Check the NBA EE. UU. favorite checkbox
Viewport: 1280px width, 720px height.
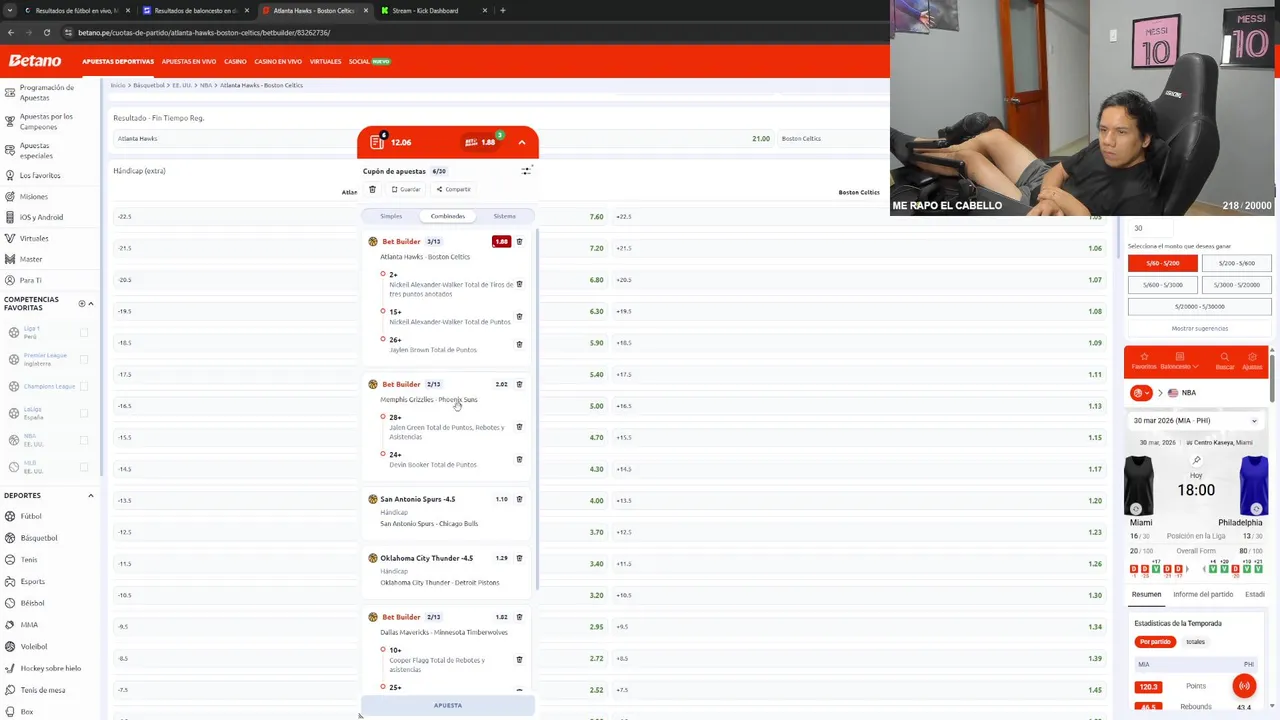(84, 440)
